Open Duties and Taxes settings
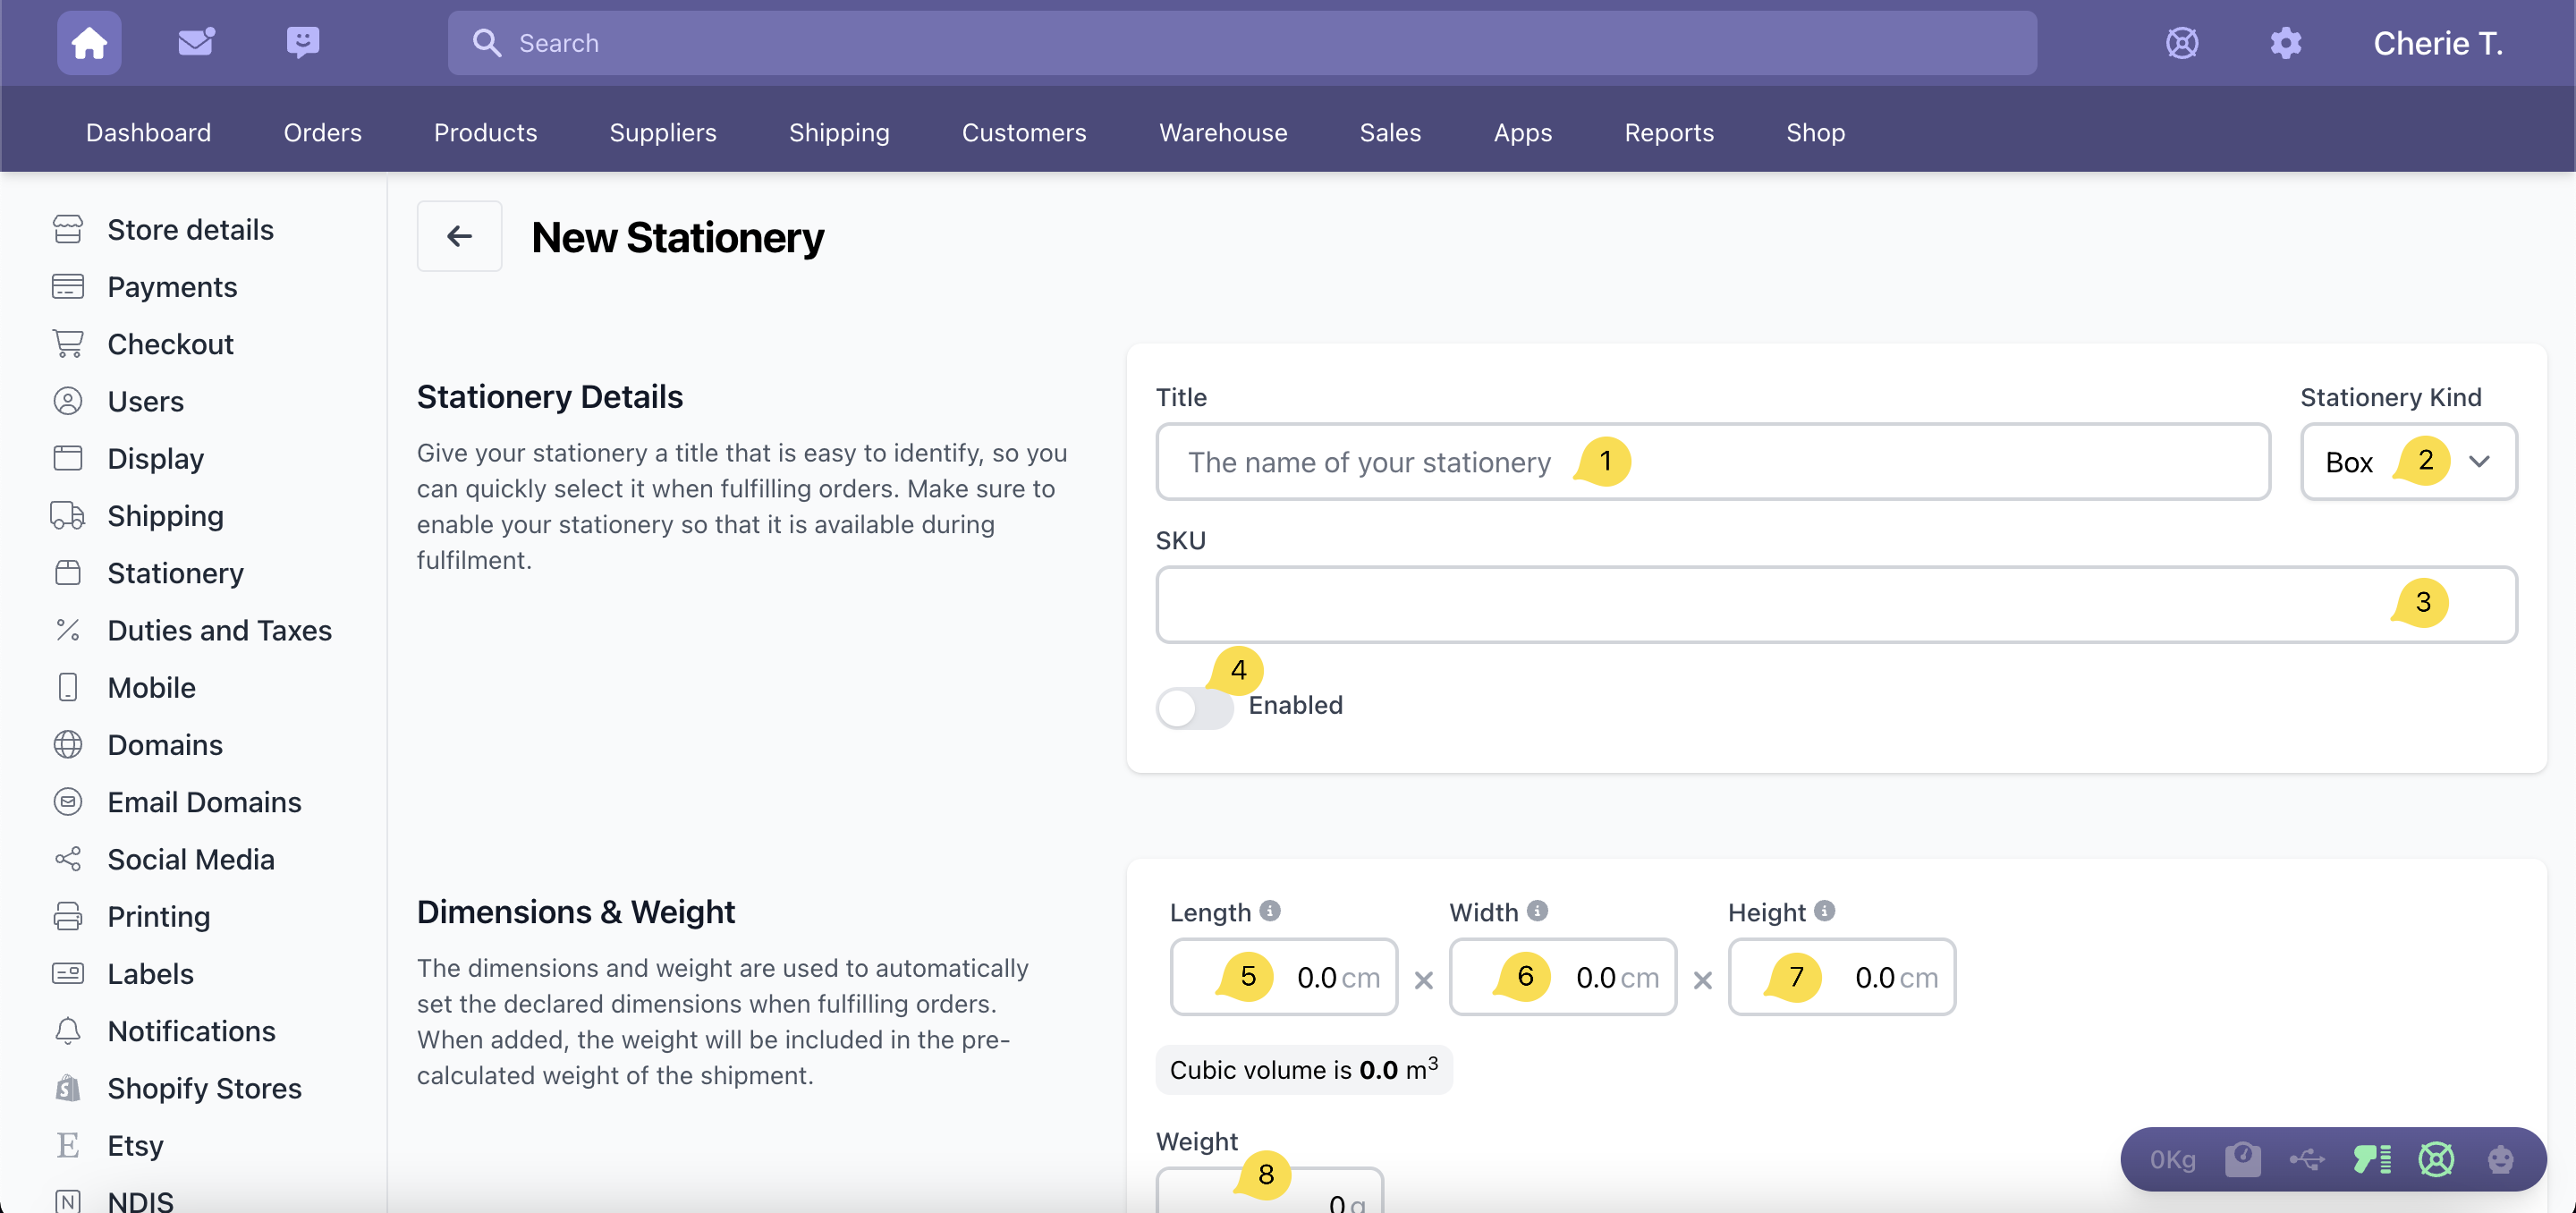 (219, 630)
